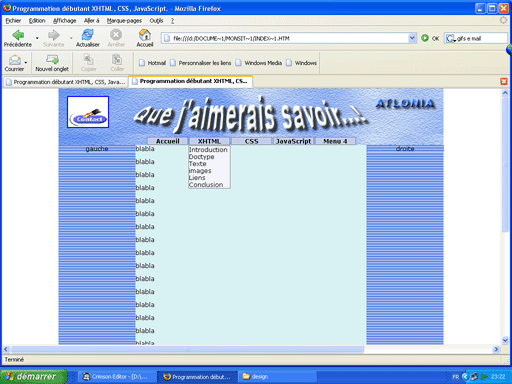Select Doctype in the XHTML submenu
The height and width of the screenshot is (384, 512).
[201, 157]
